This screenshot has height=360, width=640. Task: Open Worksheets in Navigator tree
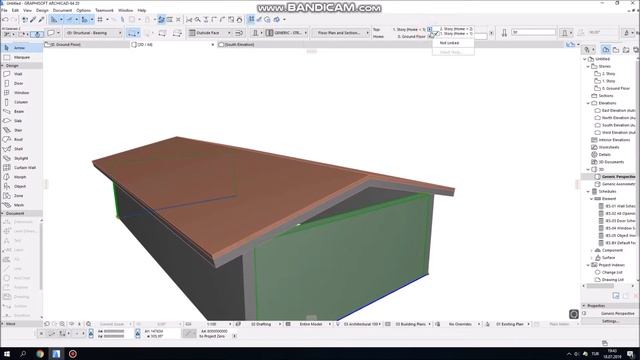point(609,147)
